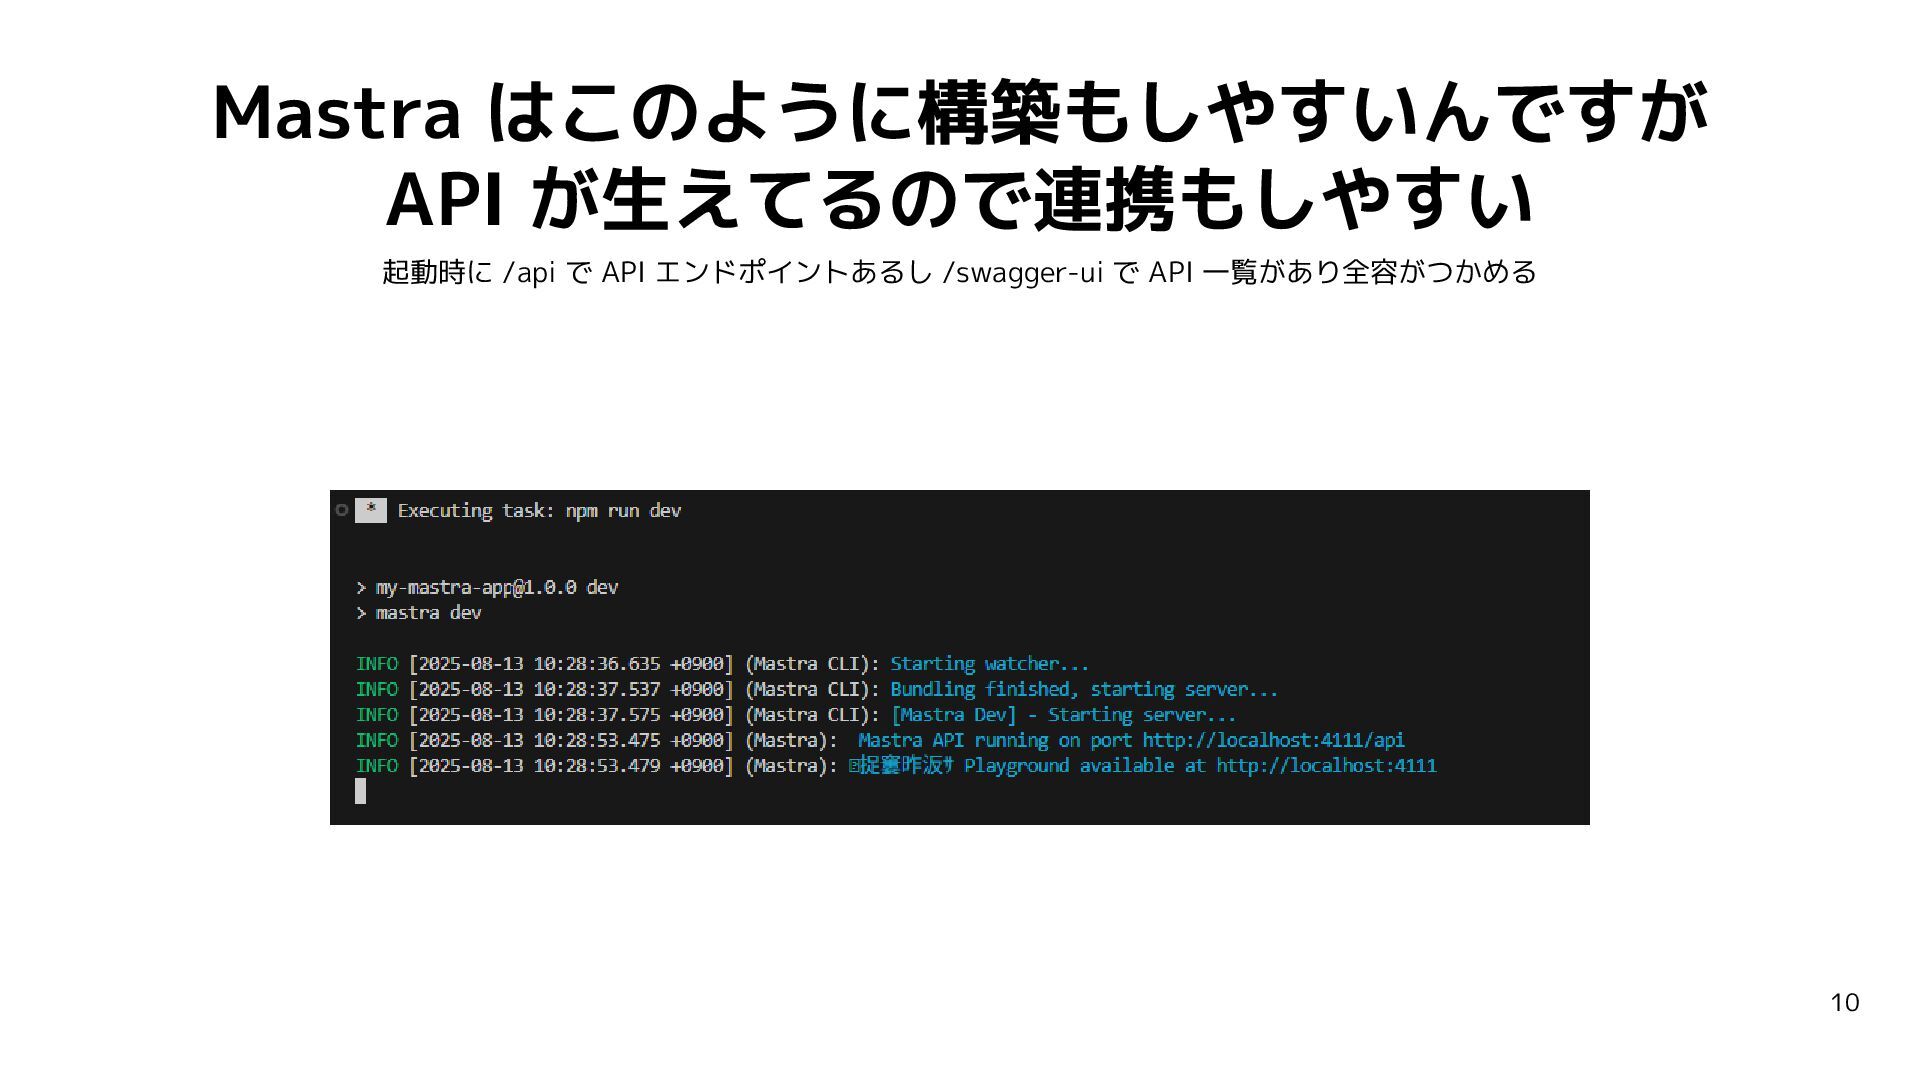The width and height of the screenshot is (1920, 1080).
Task: Click the timestamp 10:28:36.635 log entry
Action: (571, 664)
